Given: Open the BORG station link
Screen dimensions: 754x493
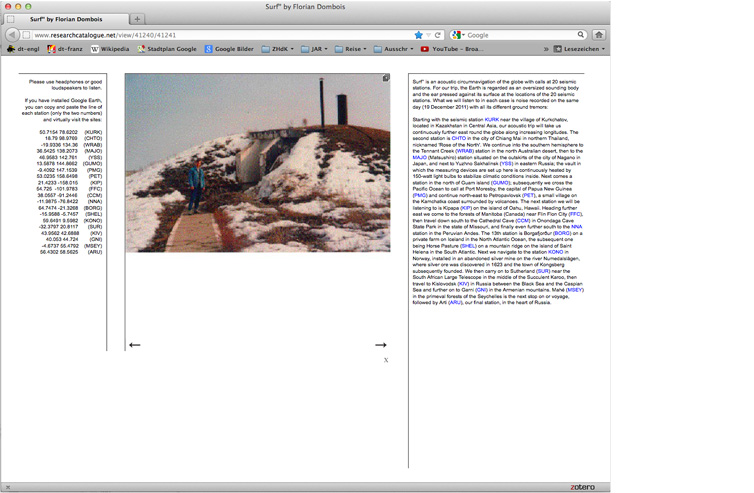Looking at the screenshot, I should 562,233.
